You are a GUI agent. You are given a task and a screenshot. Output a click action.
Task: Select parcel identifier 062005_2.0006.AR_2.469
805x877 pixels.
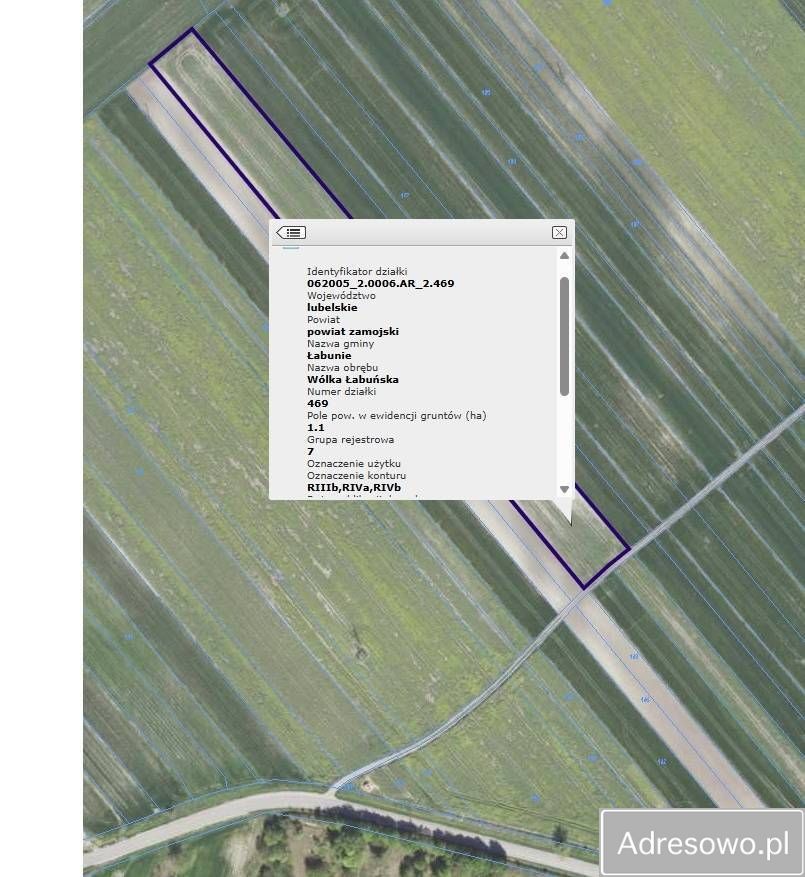(380, 284)
